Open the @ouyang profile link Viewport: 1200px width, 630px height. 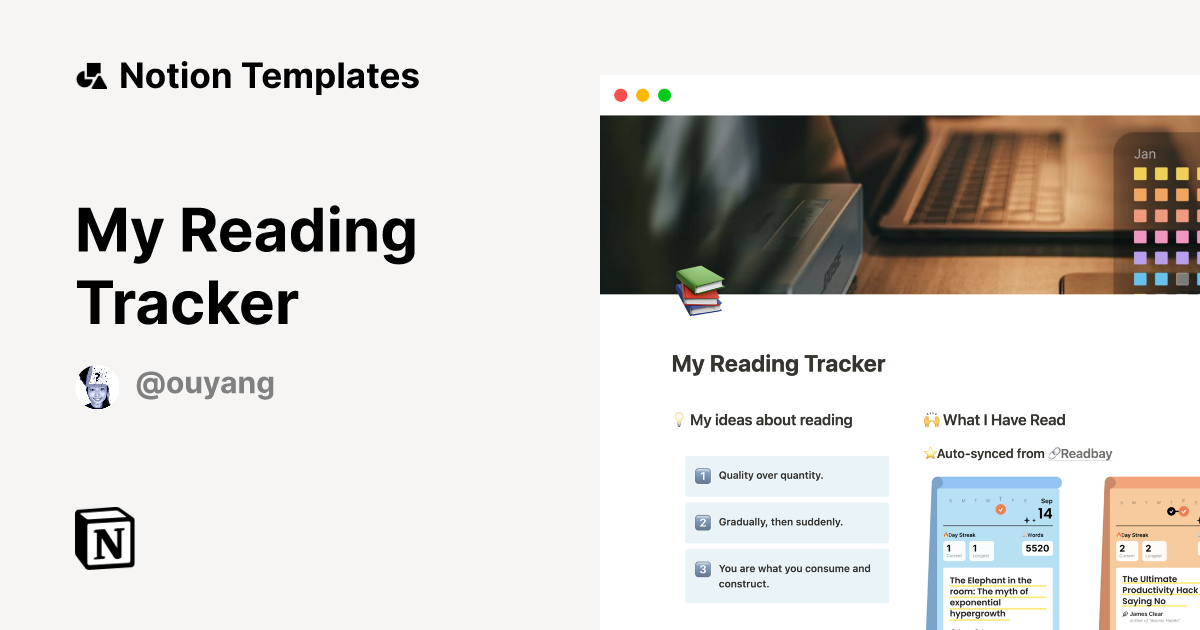coord(205,384)
